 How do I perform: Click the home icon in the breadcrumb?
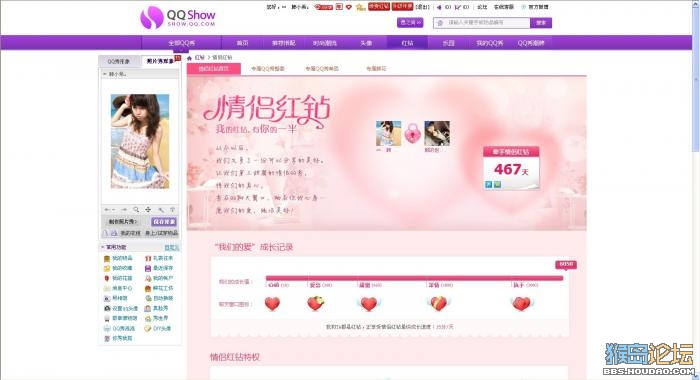[189, 58]
